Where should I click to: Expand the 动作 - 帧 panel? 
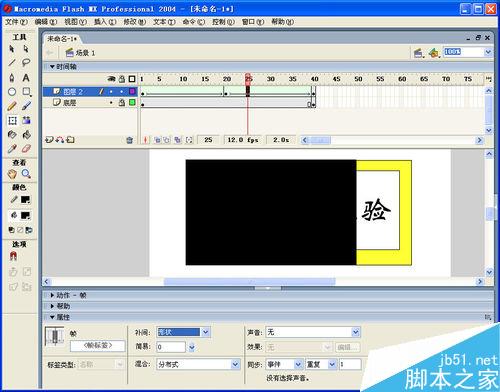point(52,295)
